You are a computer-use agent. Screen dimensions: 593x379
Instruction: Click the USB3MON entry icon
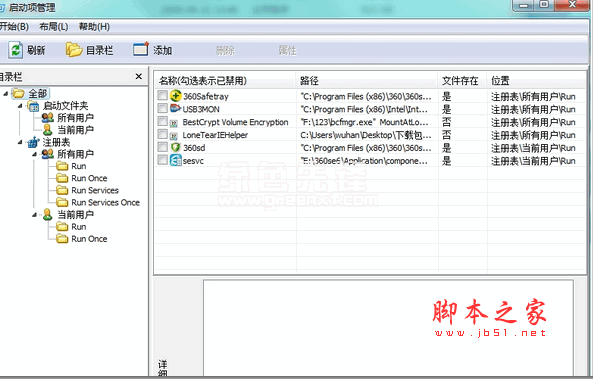pyautogui.click(x=175, y=109)
